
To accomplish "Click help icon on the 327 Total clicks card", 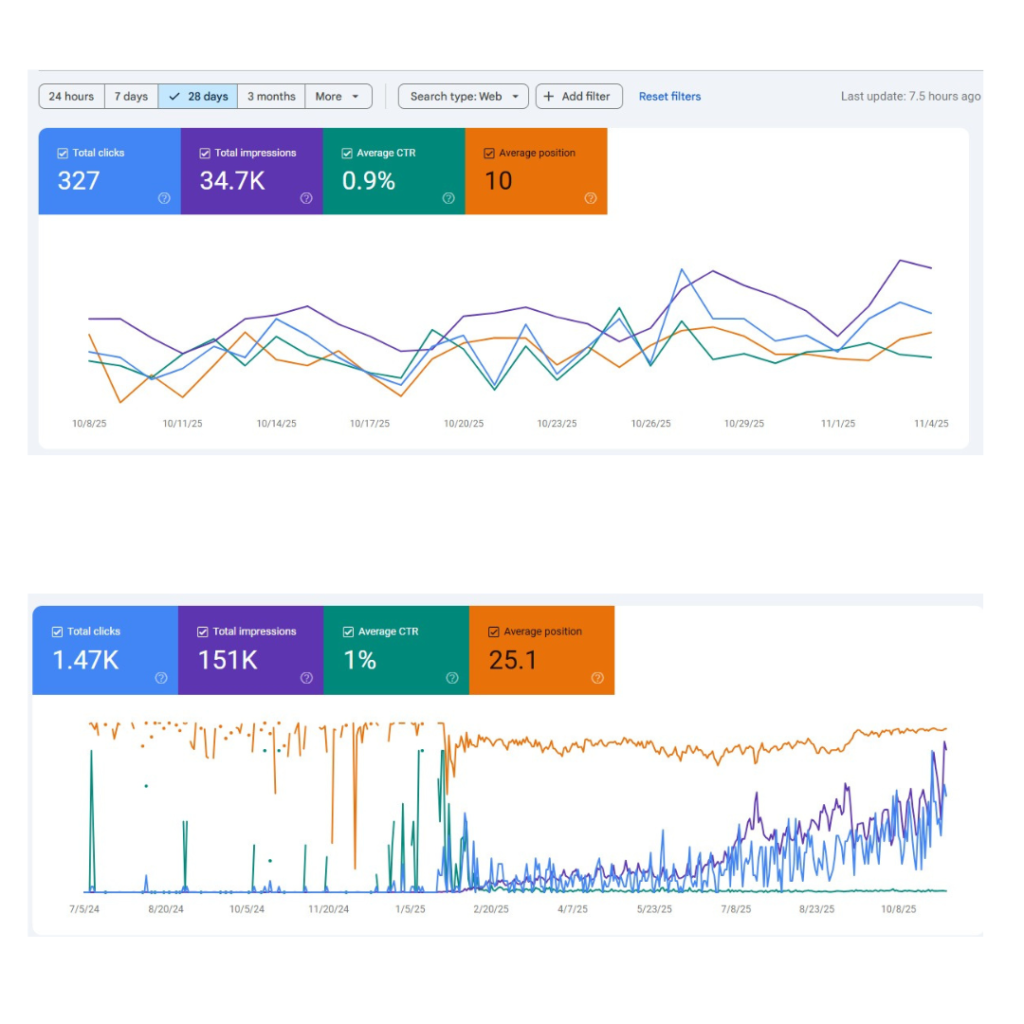I will click(164, 198).
